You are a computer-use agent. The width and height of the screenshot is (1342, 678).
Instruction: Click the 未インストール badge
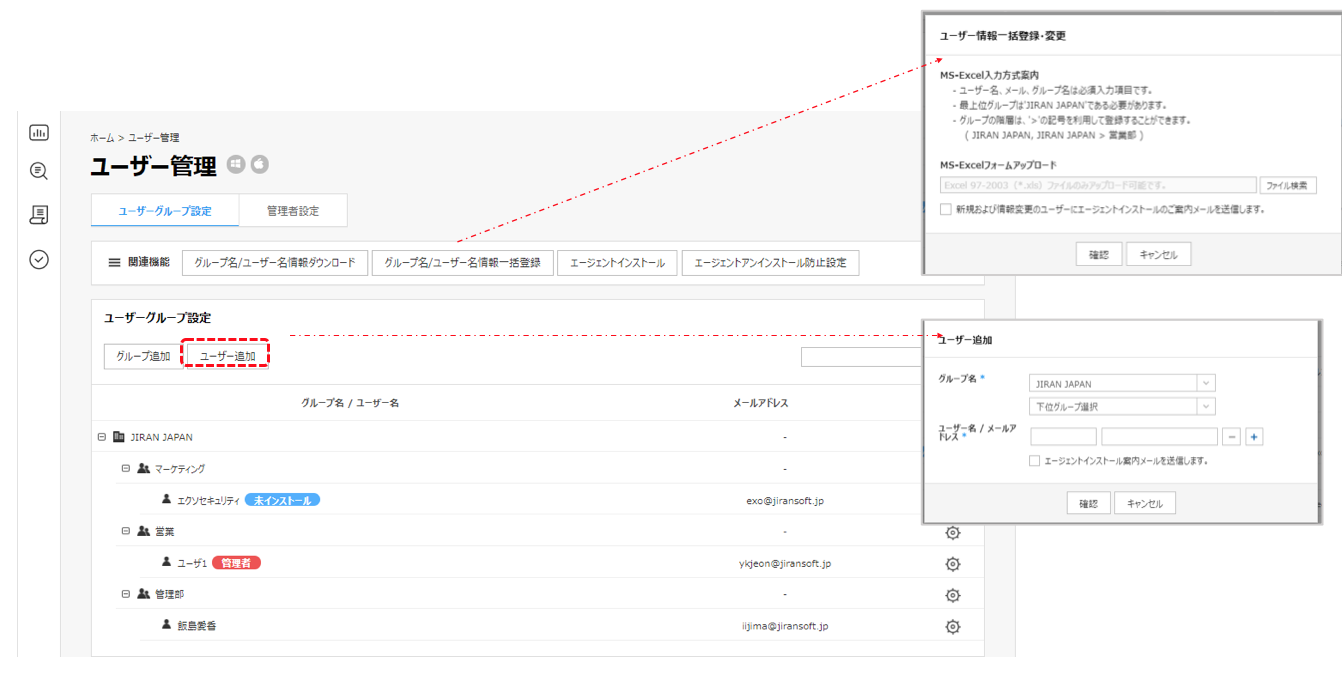(x=283, y=500)
